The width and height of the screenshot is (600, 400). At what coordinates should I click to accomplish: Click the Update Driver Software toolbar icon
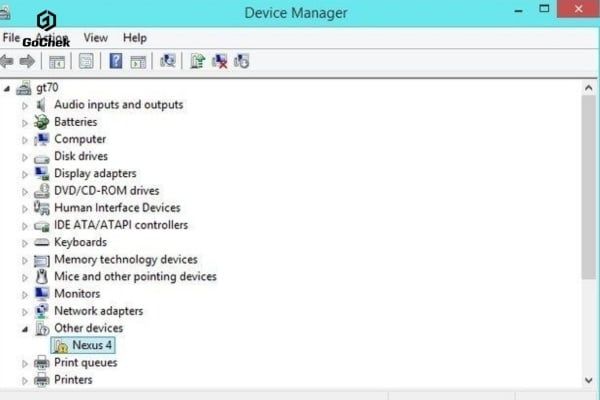[197, 61]
